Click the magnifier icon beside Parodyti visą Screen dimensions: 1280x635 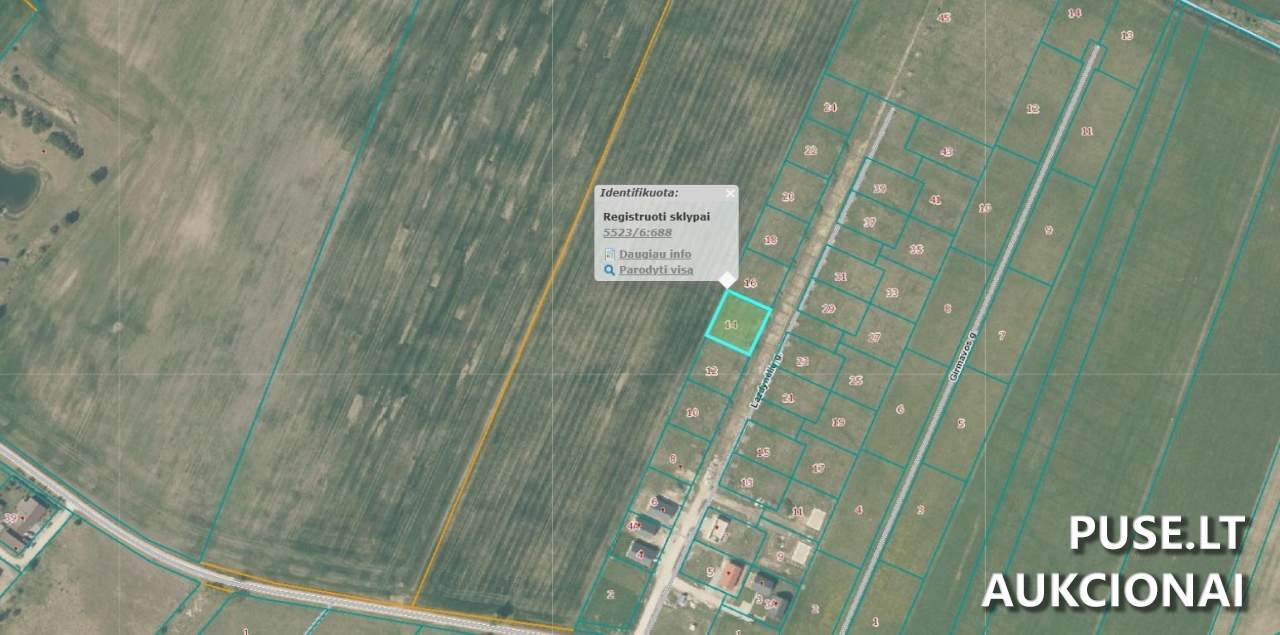[609, 270]
